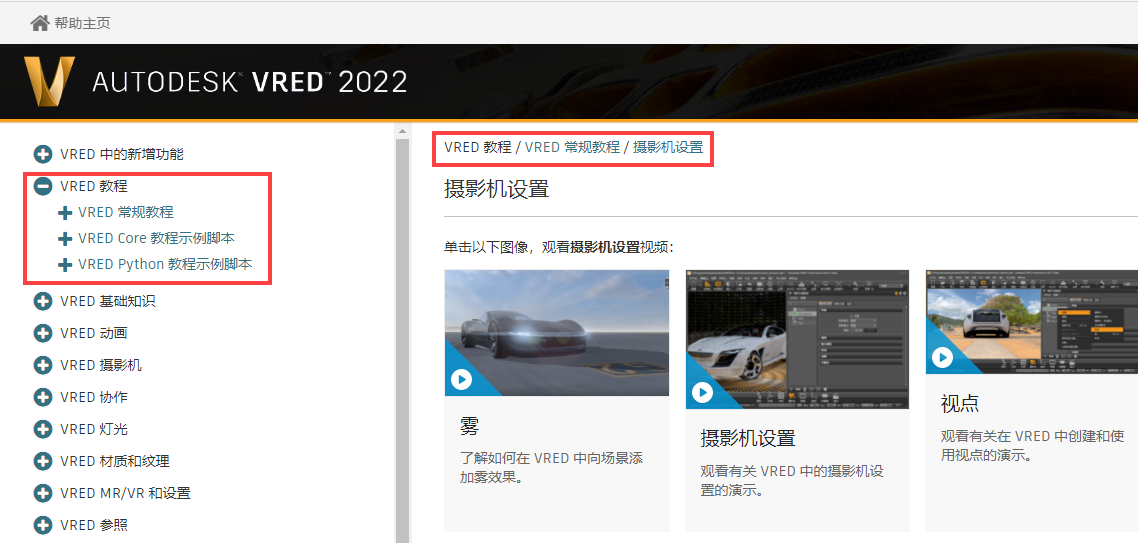Click the sidebar scrollbar up arrow
The height and width of the screenshot is (543, 1138).
tap(401, 131)
